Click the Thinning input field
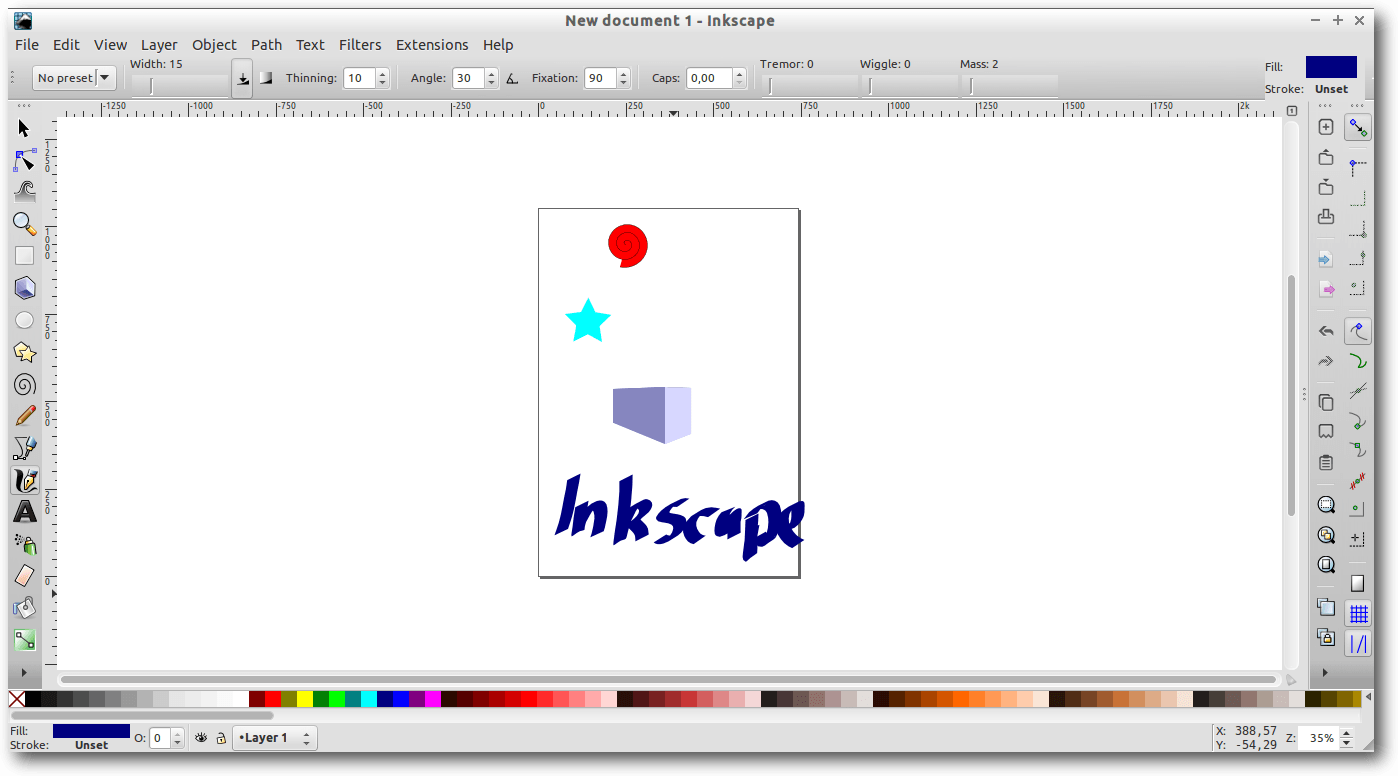The image size is (1398, 776). tap(359, 78)
